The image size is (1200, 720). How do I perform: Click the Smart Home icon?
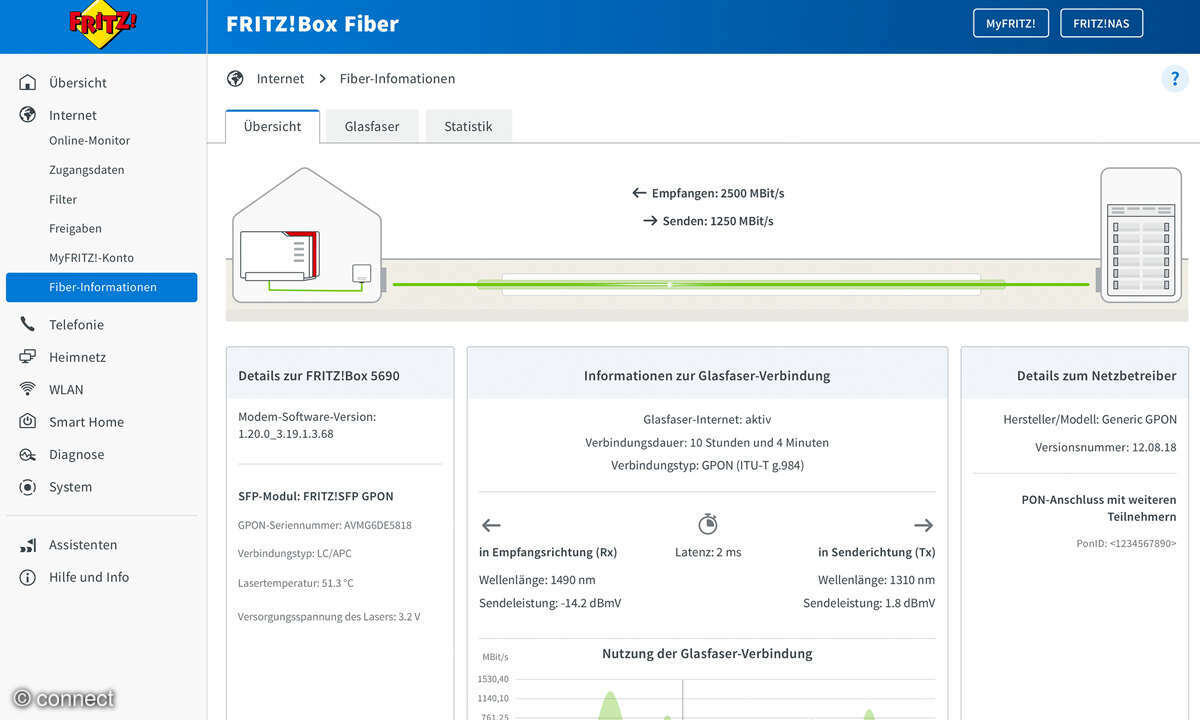point(28,422)
